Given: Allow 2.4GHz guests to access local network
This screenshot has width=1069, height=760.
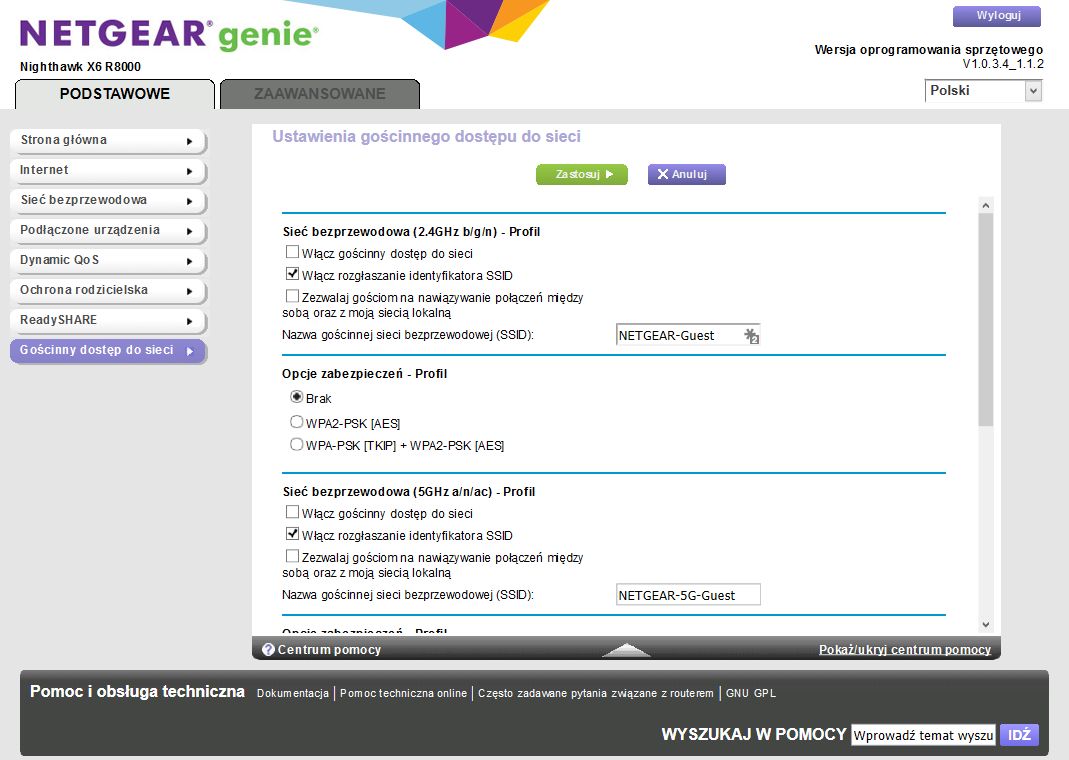Looking at the screenshot, I should [292, 296].
